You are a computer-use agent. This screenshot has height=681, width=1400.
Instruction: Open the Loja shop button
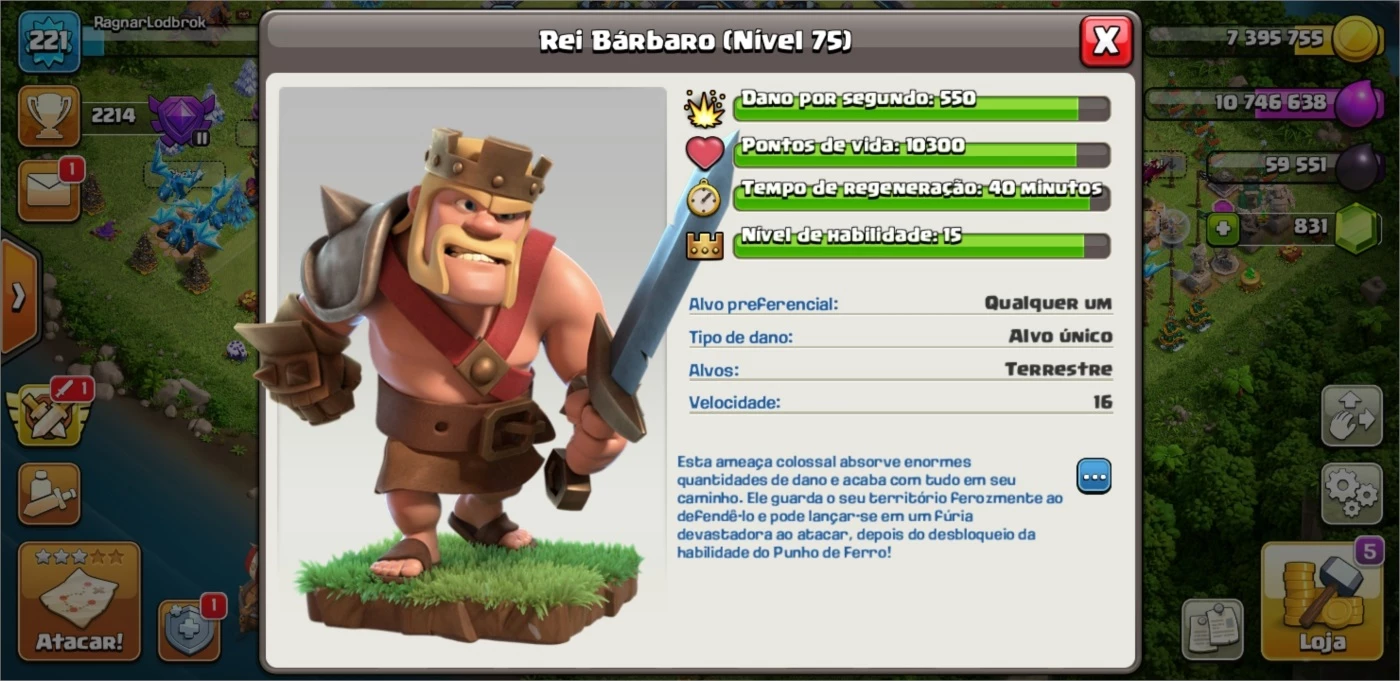tap(1322, 601)
